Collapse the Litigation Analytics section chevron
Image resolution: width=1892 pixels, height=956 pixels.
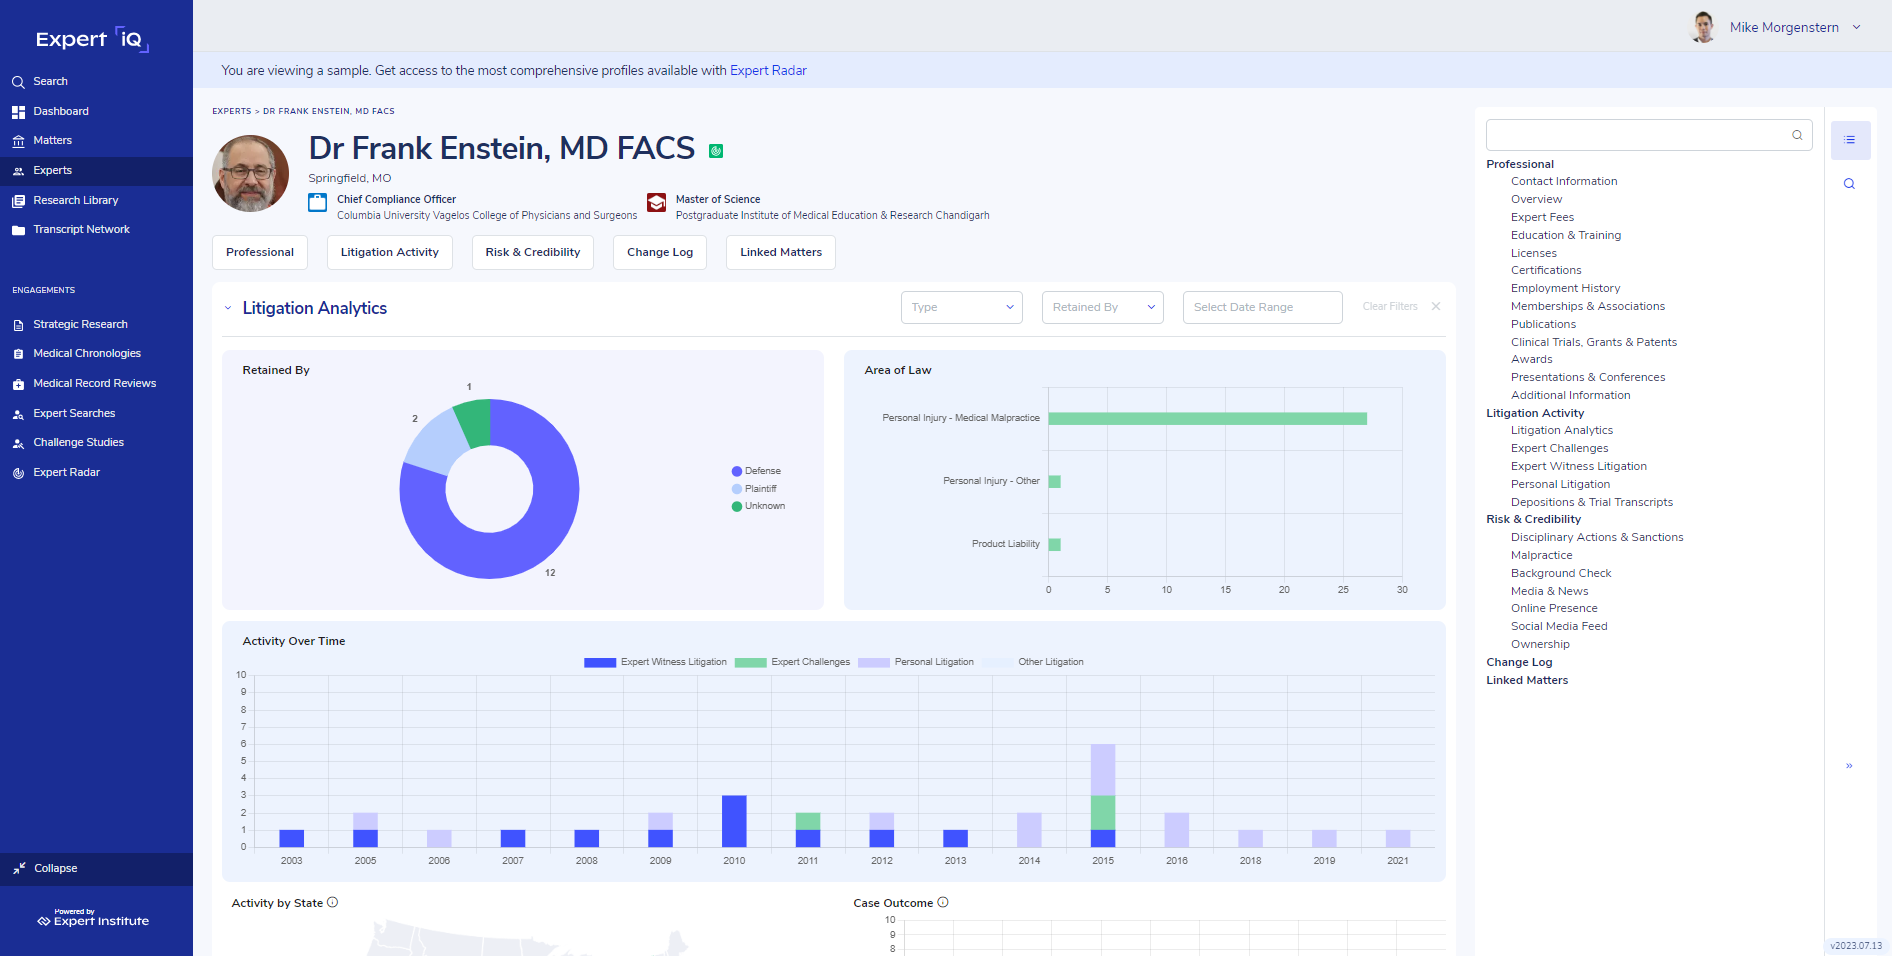228,308
